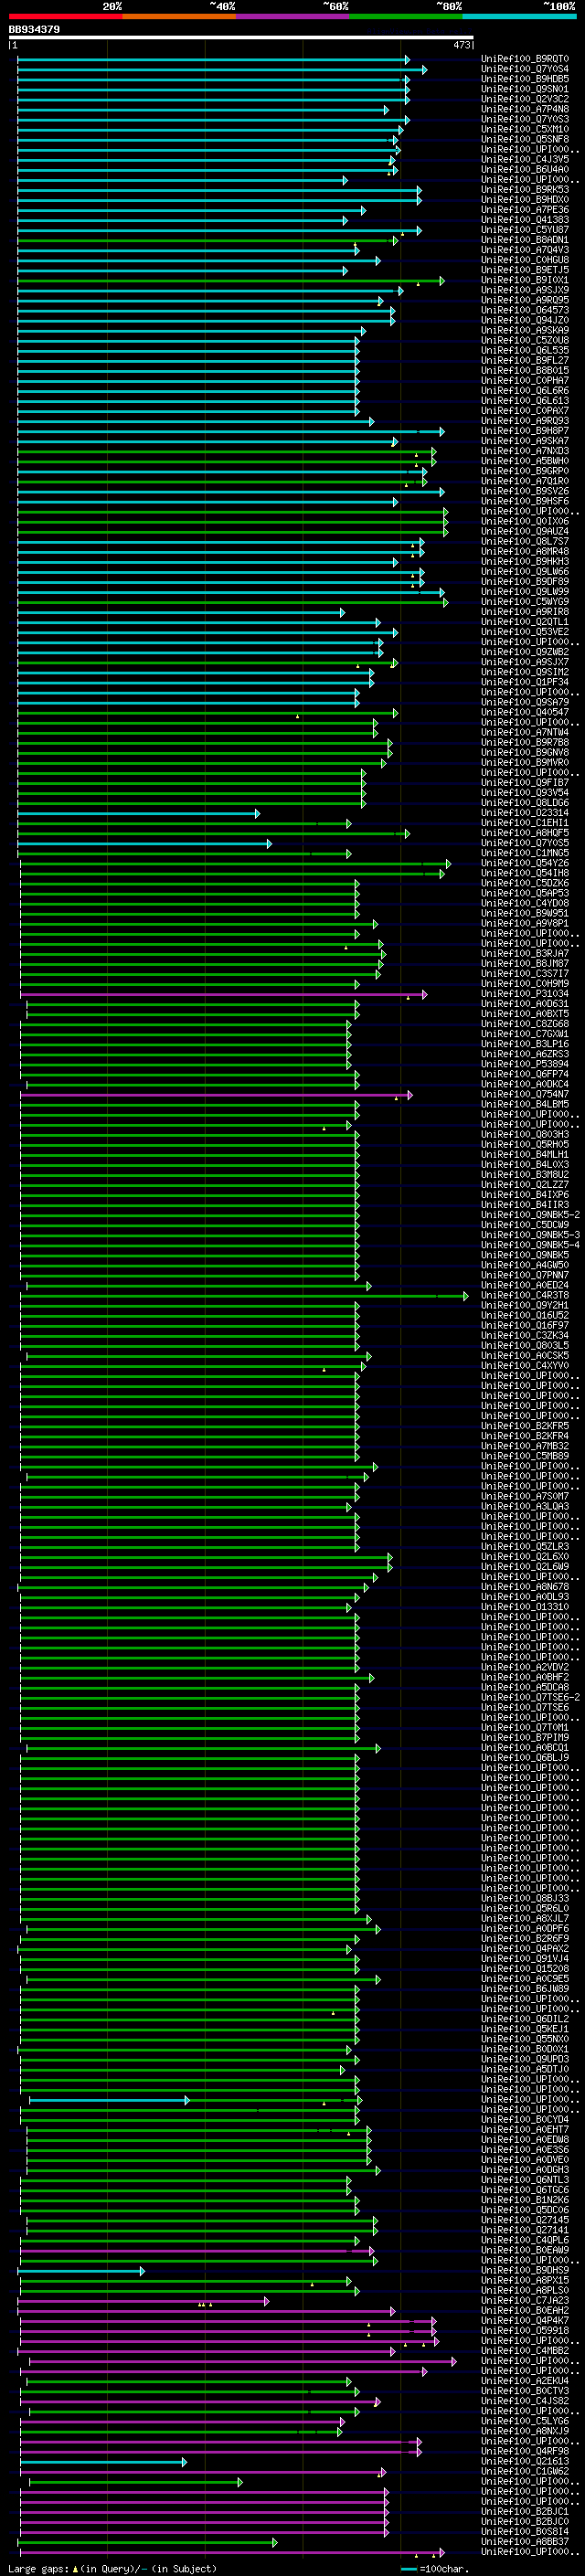Select the UniRef100_A7Q4V3 label

point(525,250)
